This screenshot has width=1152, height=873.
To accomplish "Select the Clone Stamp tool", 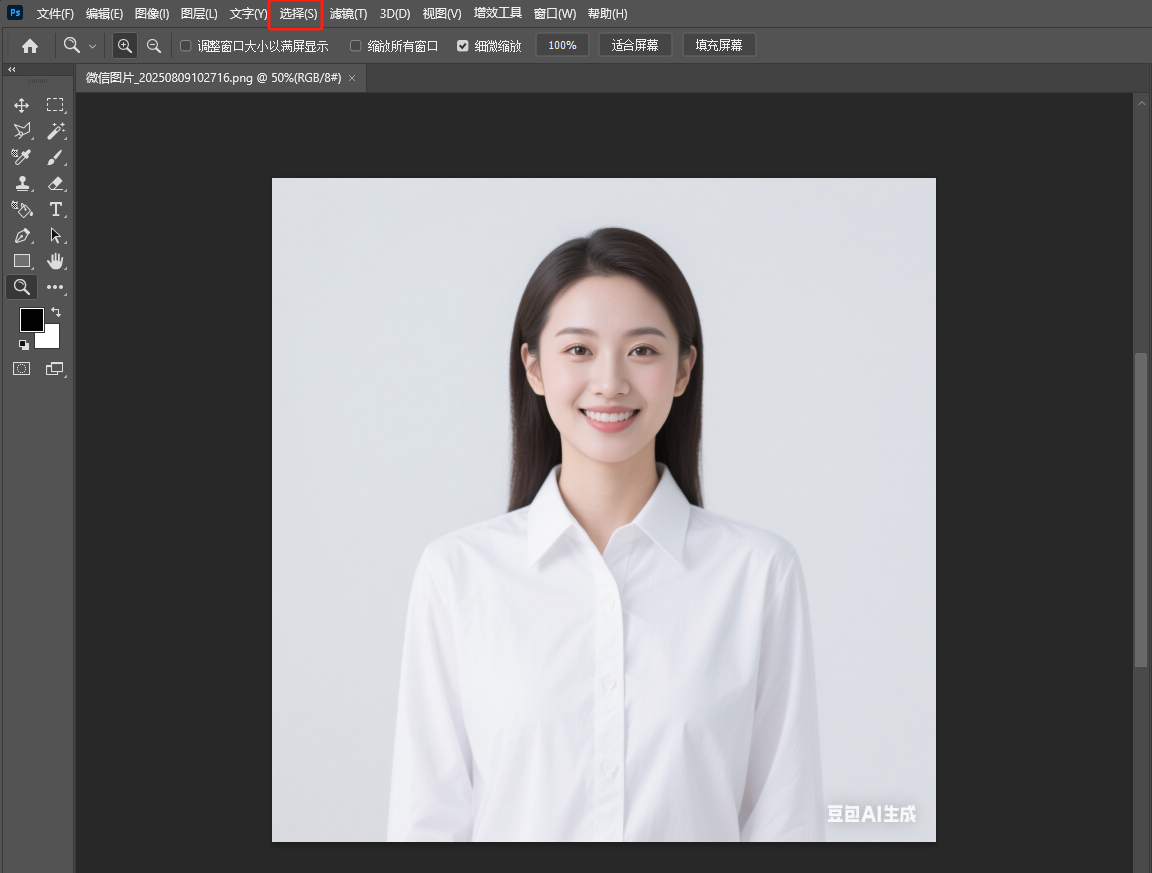I will click(22, 183).
